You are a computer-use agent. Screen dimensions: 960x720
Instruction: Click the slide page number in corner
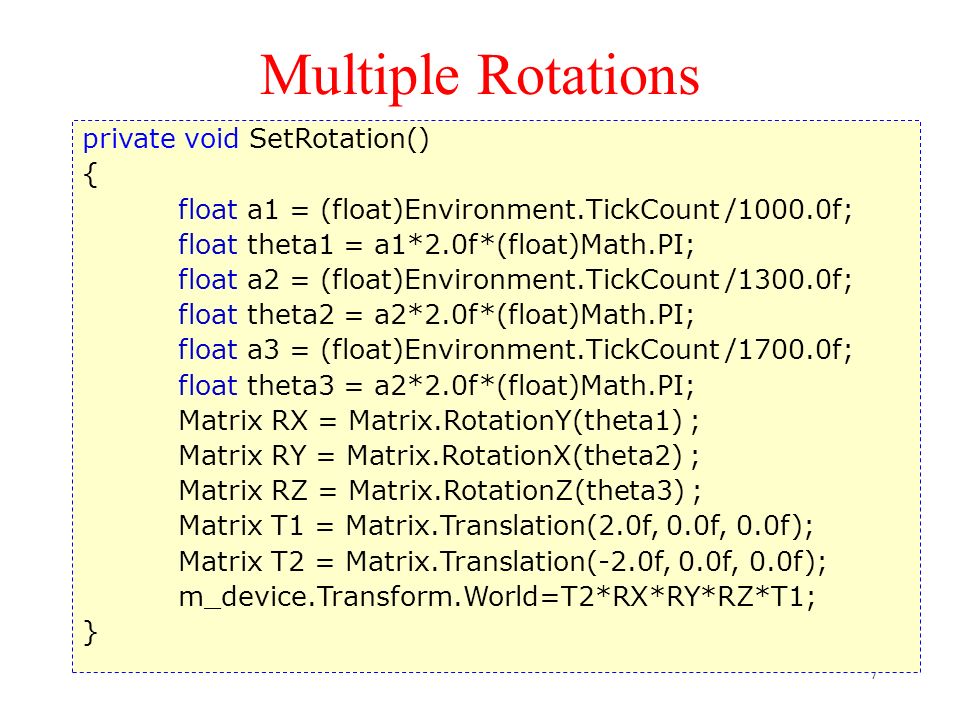874,677
